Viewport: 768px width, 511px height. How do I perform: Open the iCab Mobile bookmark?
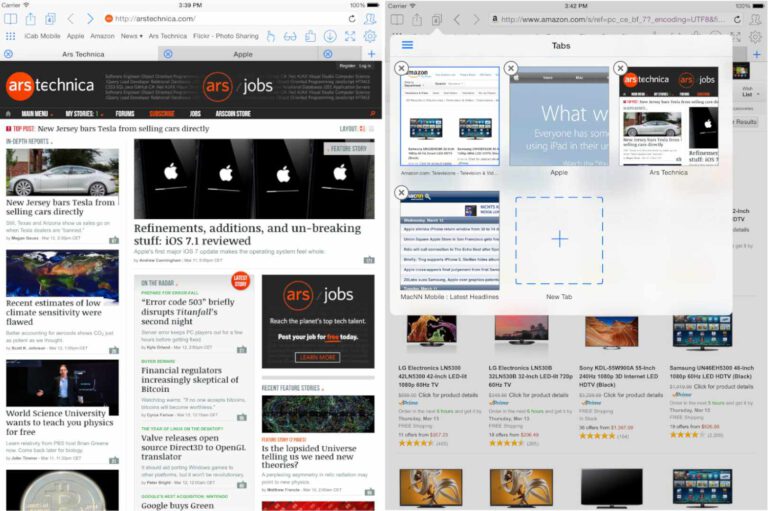coord(42,36)
